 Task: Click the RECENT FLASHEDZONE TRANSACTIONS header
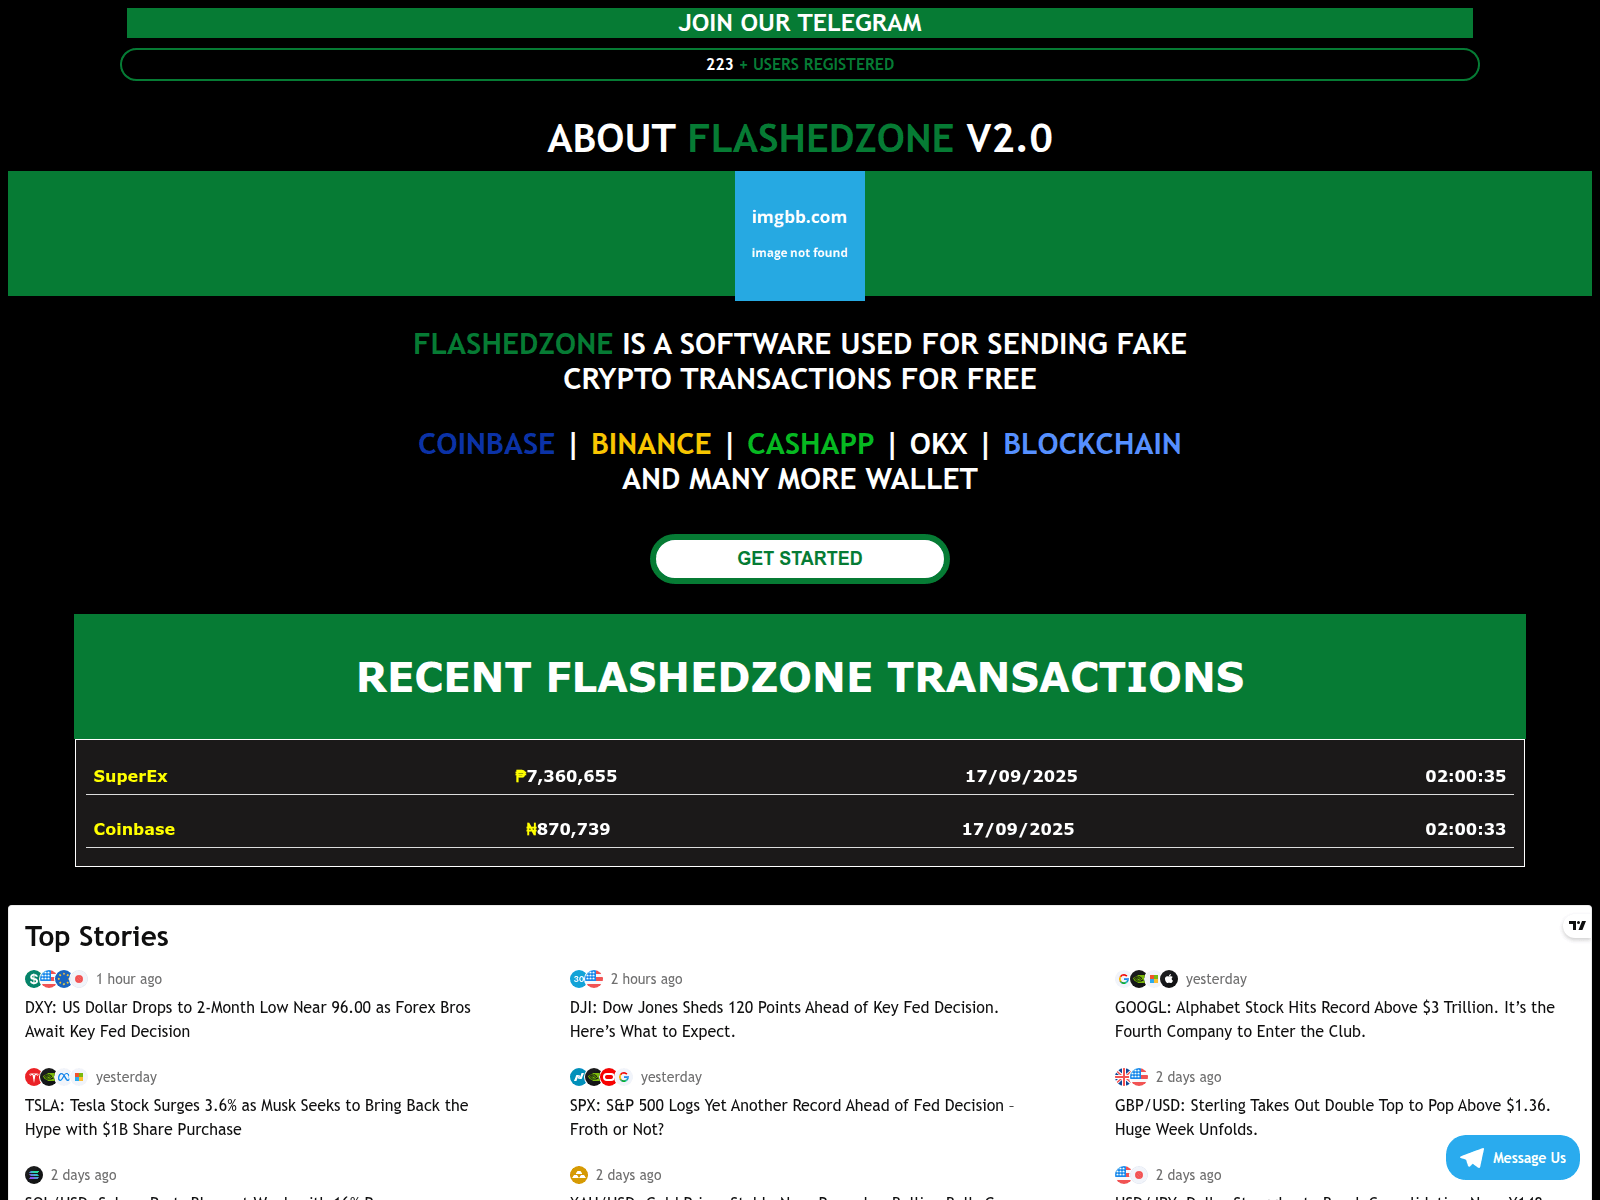coord(800,677)
